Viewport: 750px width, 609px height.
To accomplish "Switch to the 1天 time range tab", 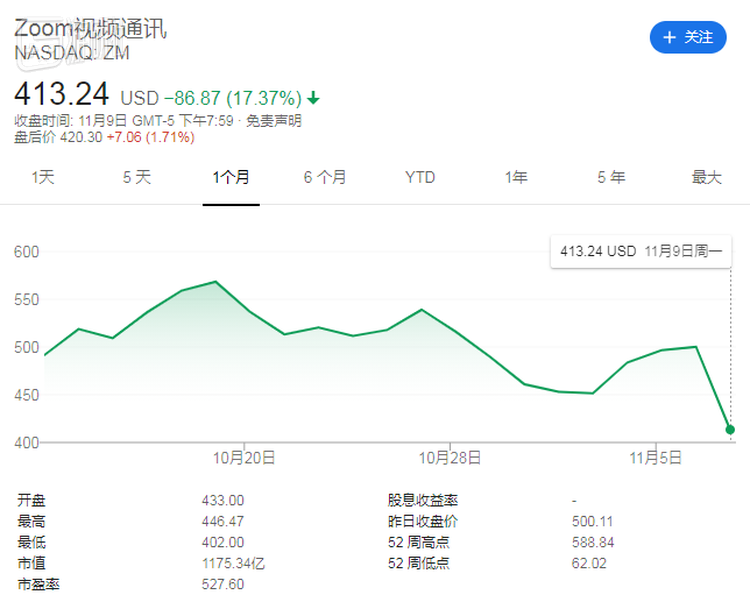I will pos(42,177).
